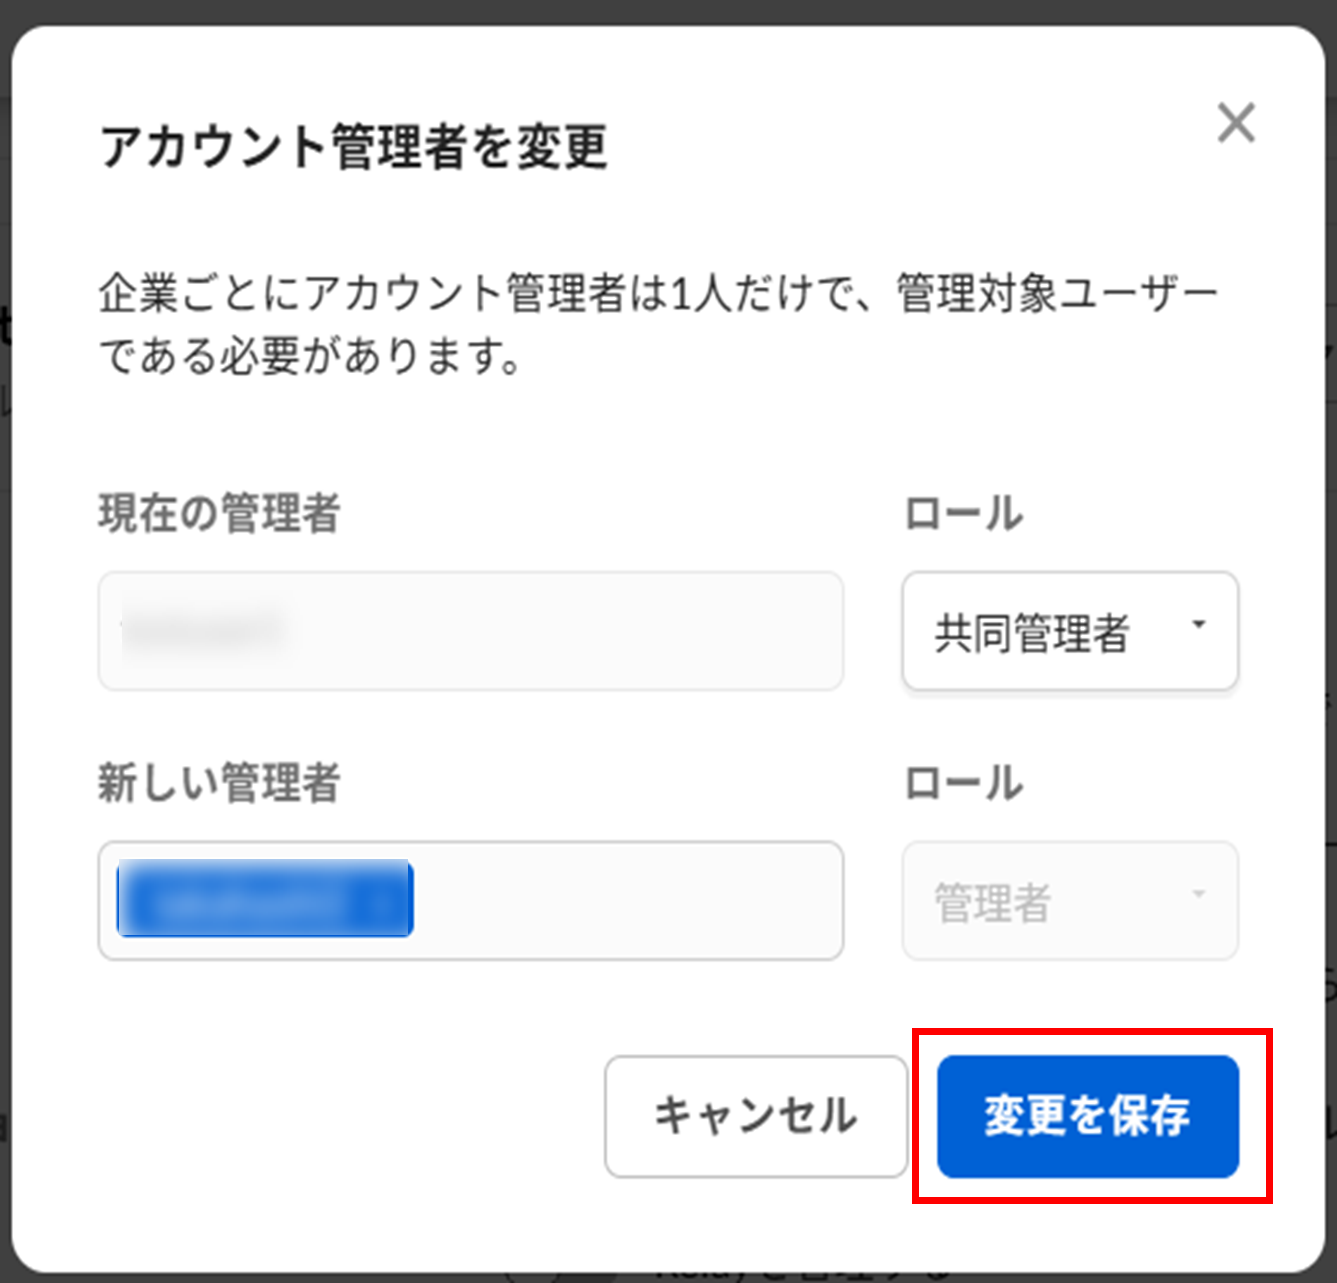1337x1283 pixels.
Task: Click the greyed arrow beside 管理者
Action: tap(1198, 894)
